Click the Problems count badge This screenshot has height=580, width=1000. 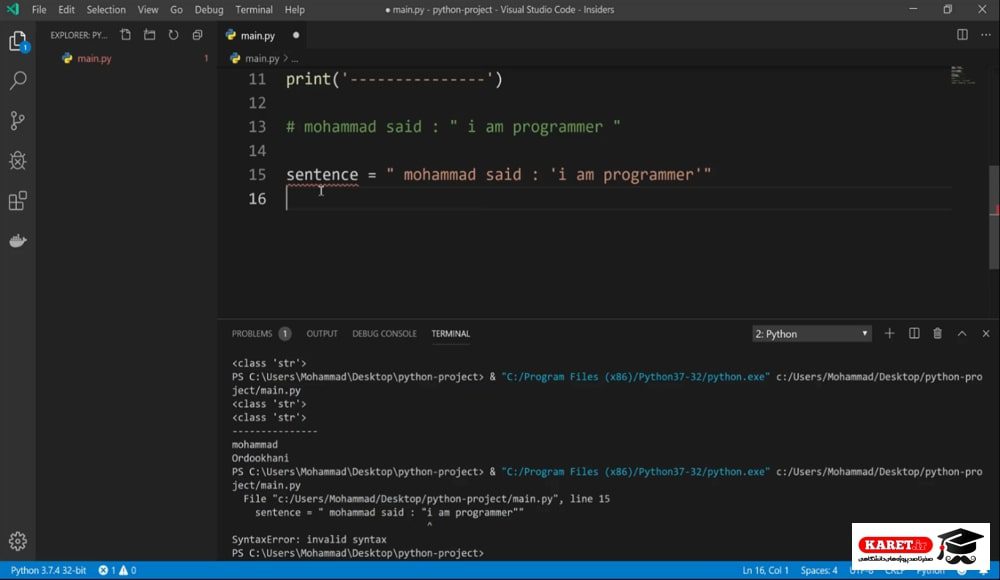[x=285, y=334]
